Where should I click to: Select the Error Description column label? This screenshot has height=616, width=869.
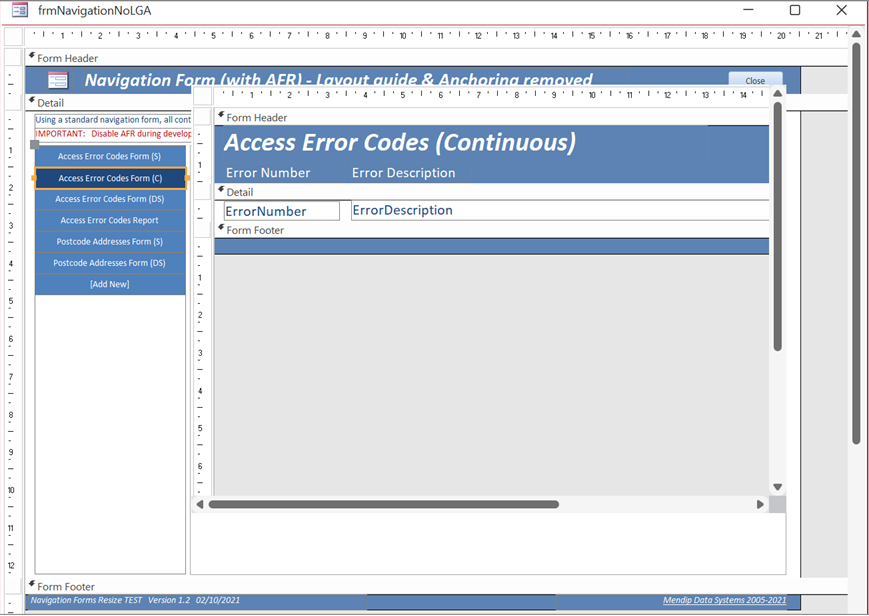(x=409, y=172)
